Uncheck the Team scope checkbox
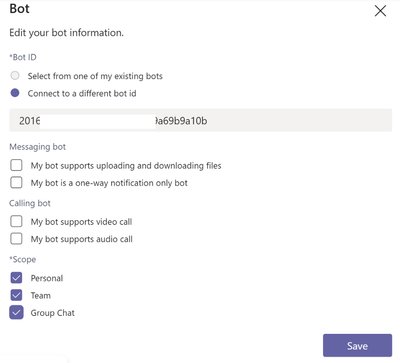 [x=16, y=295]
